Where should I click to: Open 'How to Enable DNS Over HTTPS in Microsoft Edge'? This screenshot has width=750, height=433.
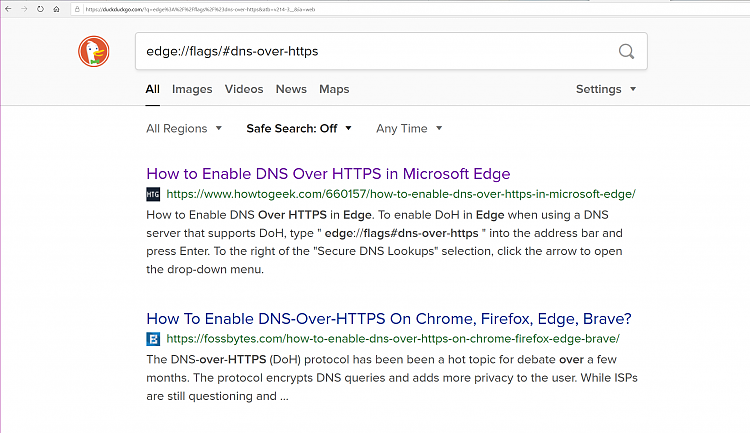click(328, 174)
